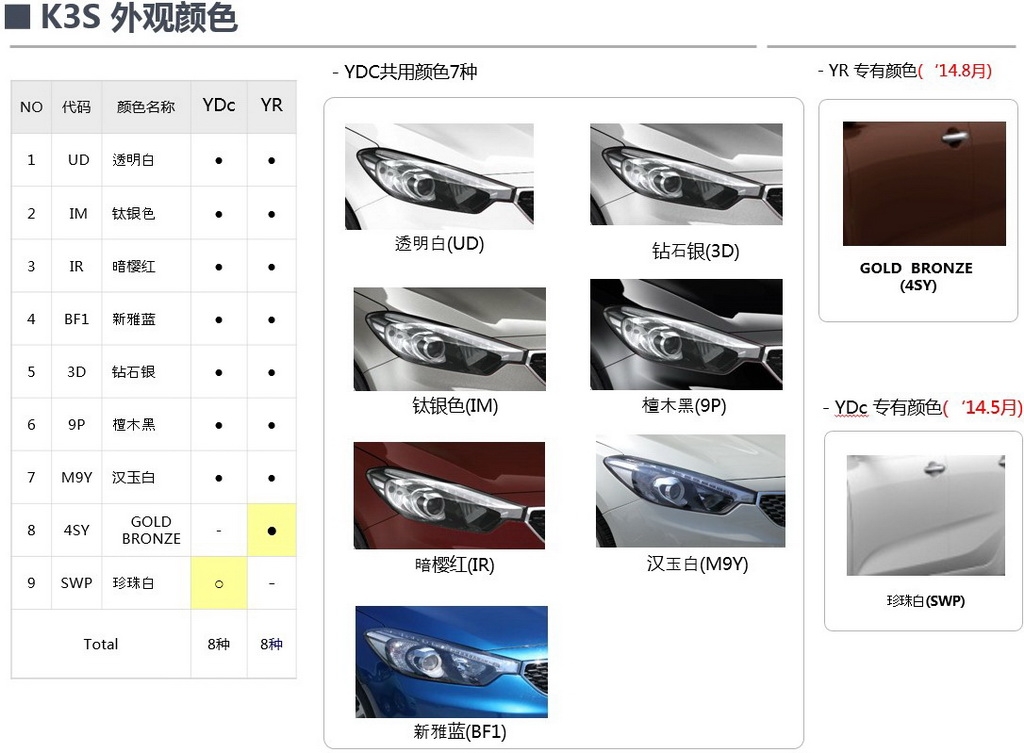Select the 新雅蓝 table cell
The image size is (1024, 753).
pyautogui.click(x=146, y=319)
